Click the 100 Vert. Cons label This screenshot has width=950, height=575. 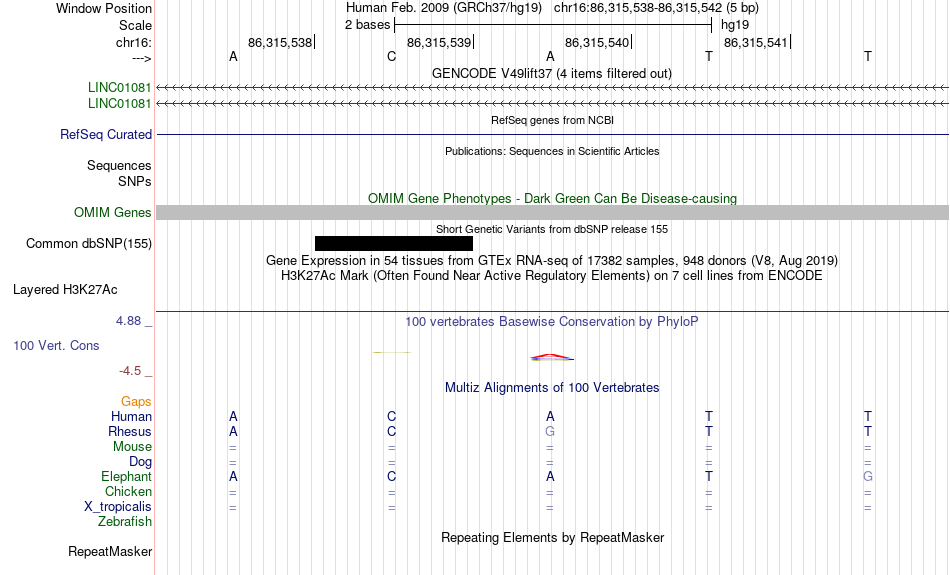56,345
